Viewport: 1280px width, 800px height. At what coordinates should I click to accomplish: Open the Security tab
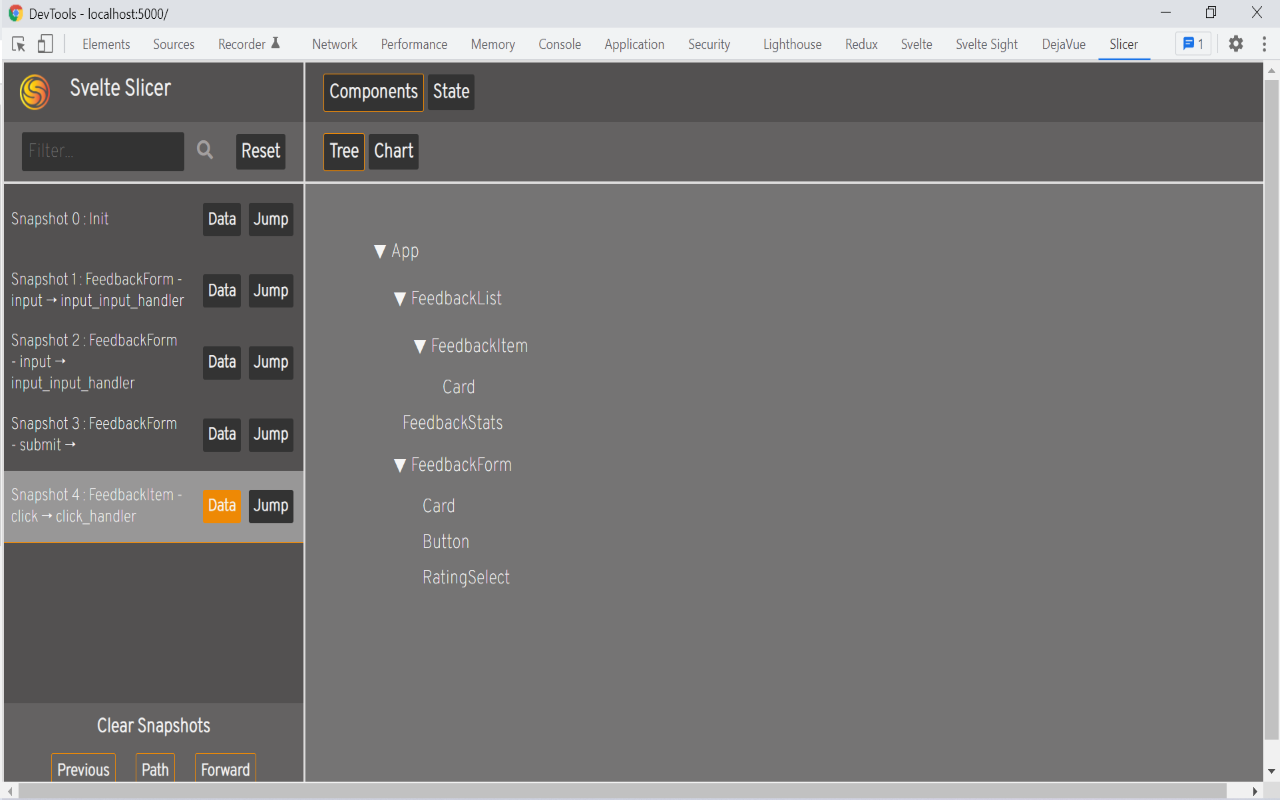coord(709,44)
